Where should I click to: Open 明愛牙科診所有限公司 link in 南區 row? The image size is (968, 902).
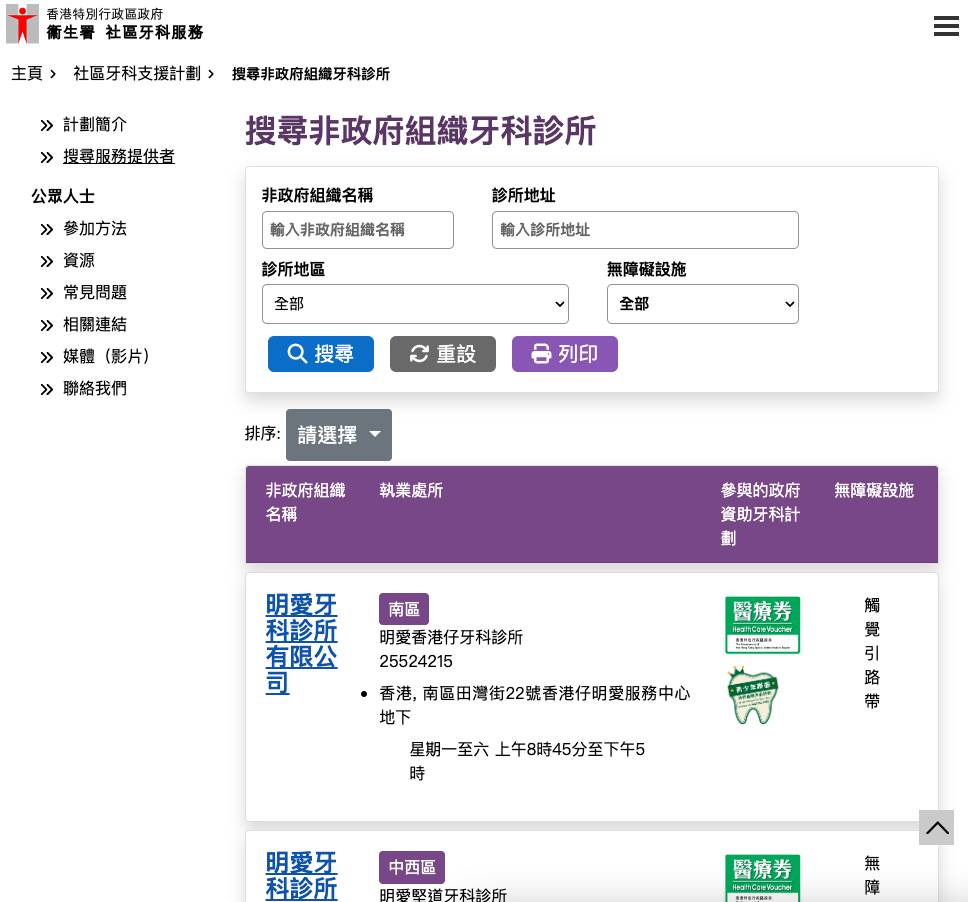pyautogui.click(x=301, y=644)
